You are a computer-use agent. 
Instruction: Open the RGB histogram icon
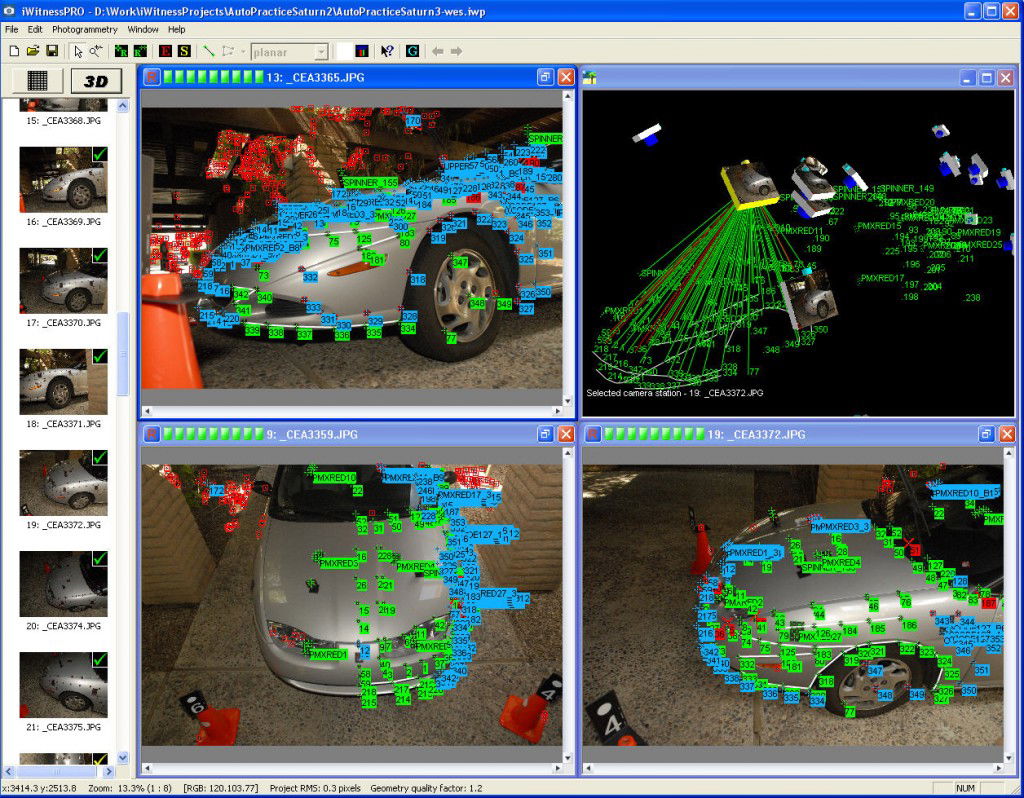362,51
